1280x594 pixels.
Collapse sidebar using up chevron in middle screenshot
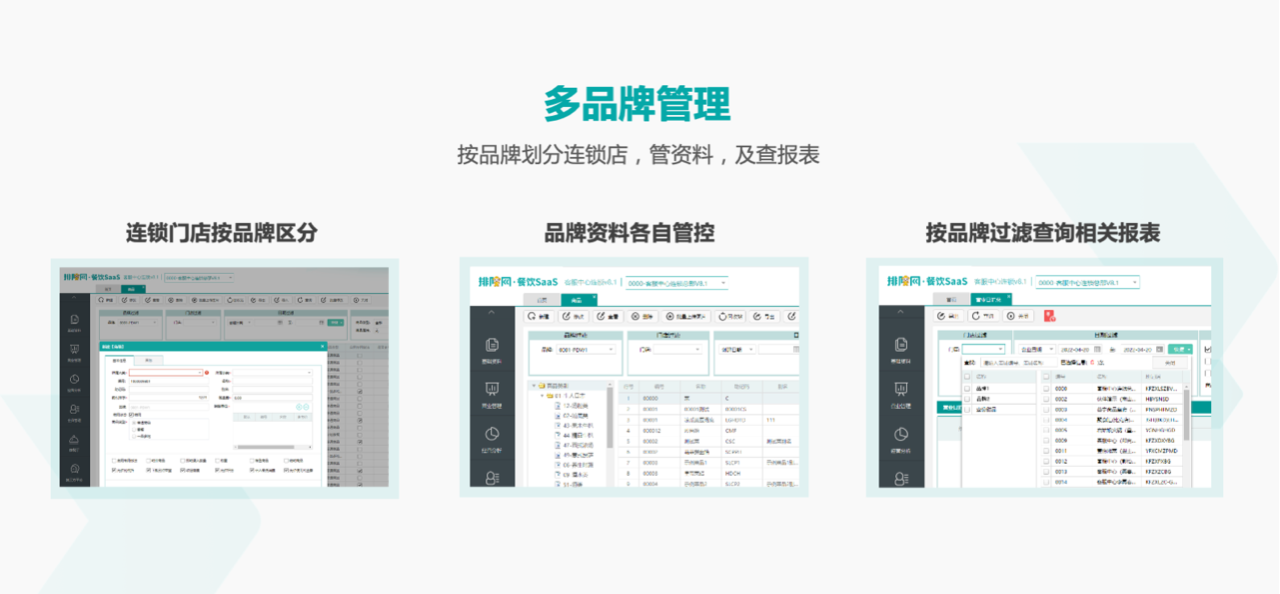pyautogui.click(x=491, y=313)
